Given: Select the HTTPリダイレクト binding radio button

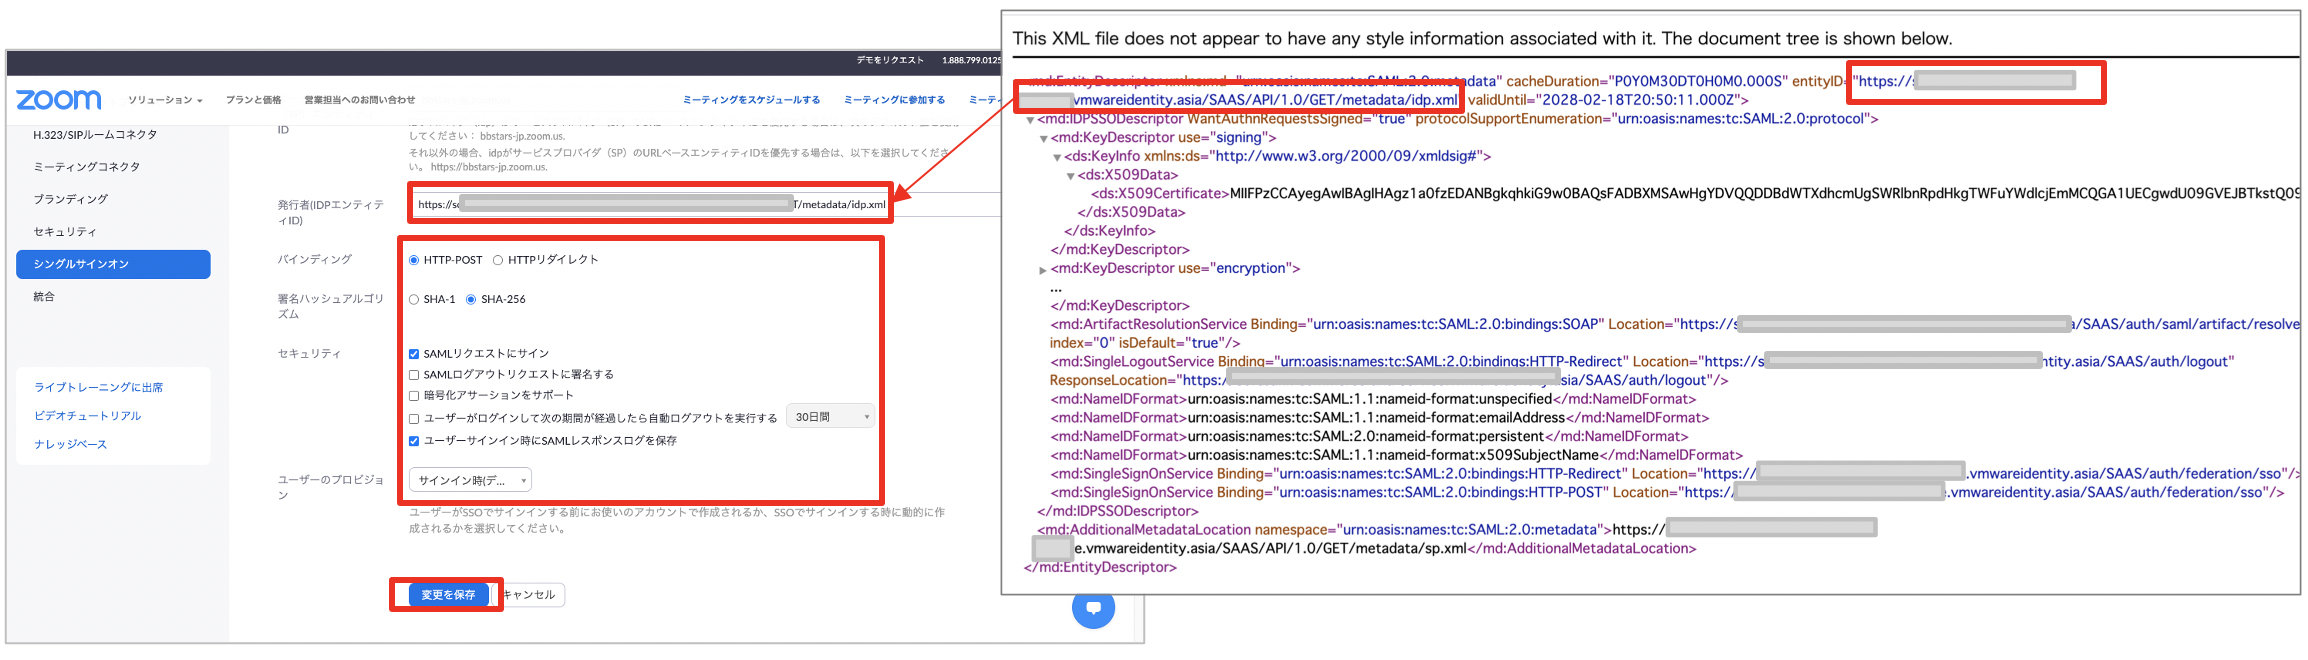Looking at the screenshot, I should [x=498, y=260].
